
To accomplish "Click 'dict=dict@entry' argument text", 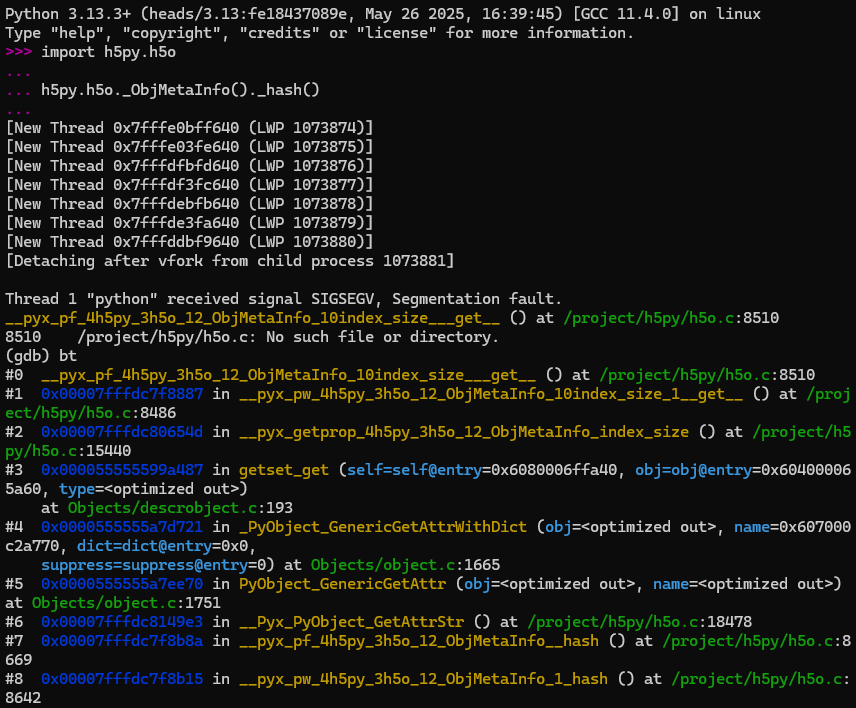I will click(x=144, y=546).
